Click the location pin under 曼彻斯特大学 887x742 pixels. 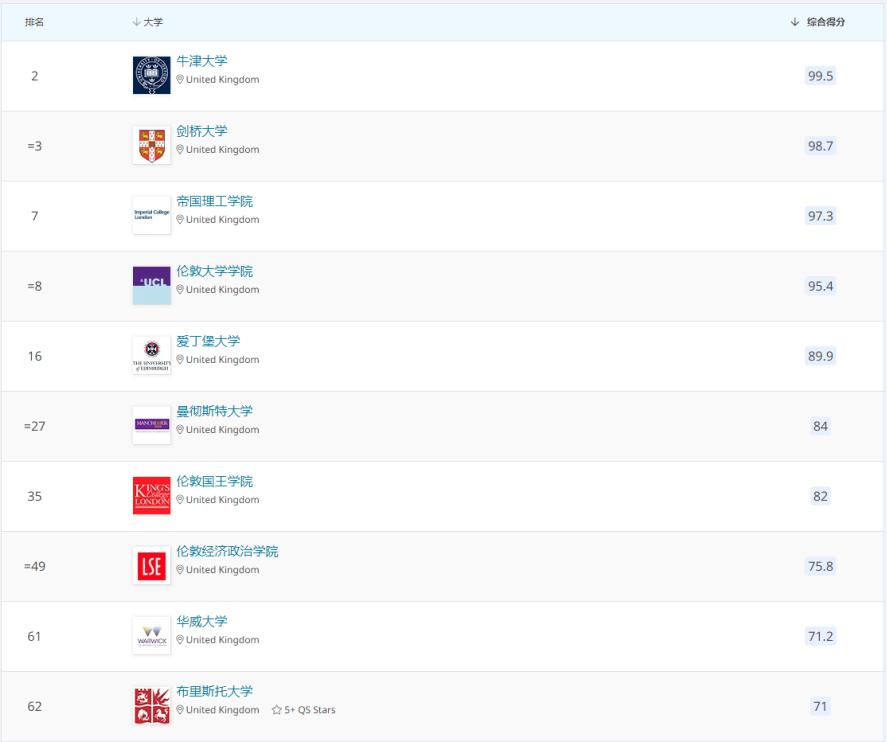tap(180, 430)
